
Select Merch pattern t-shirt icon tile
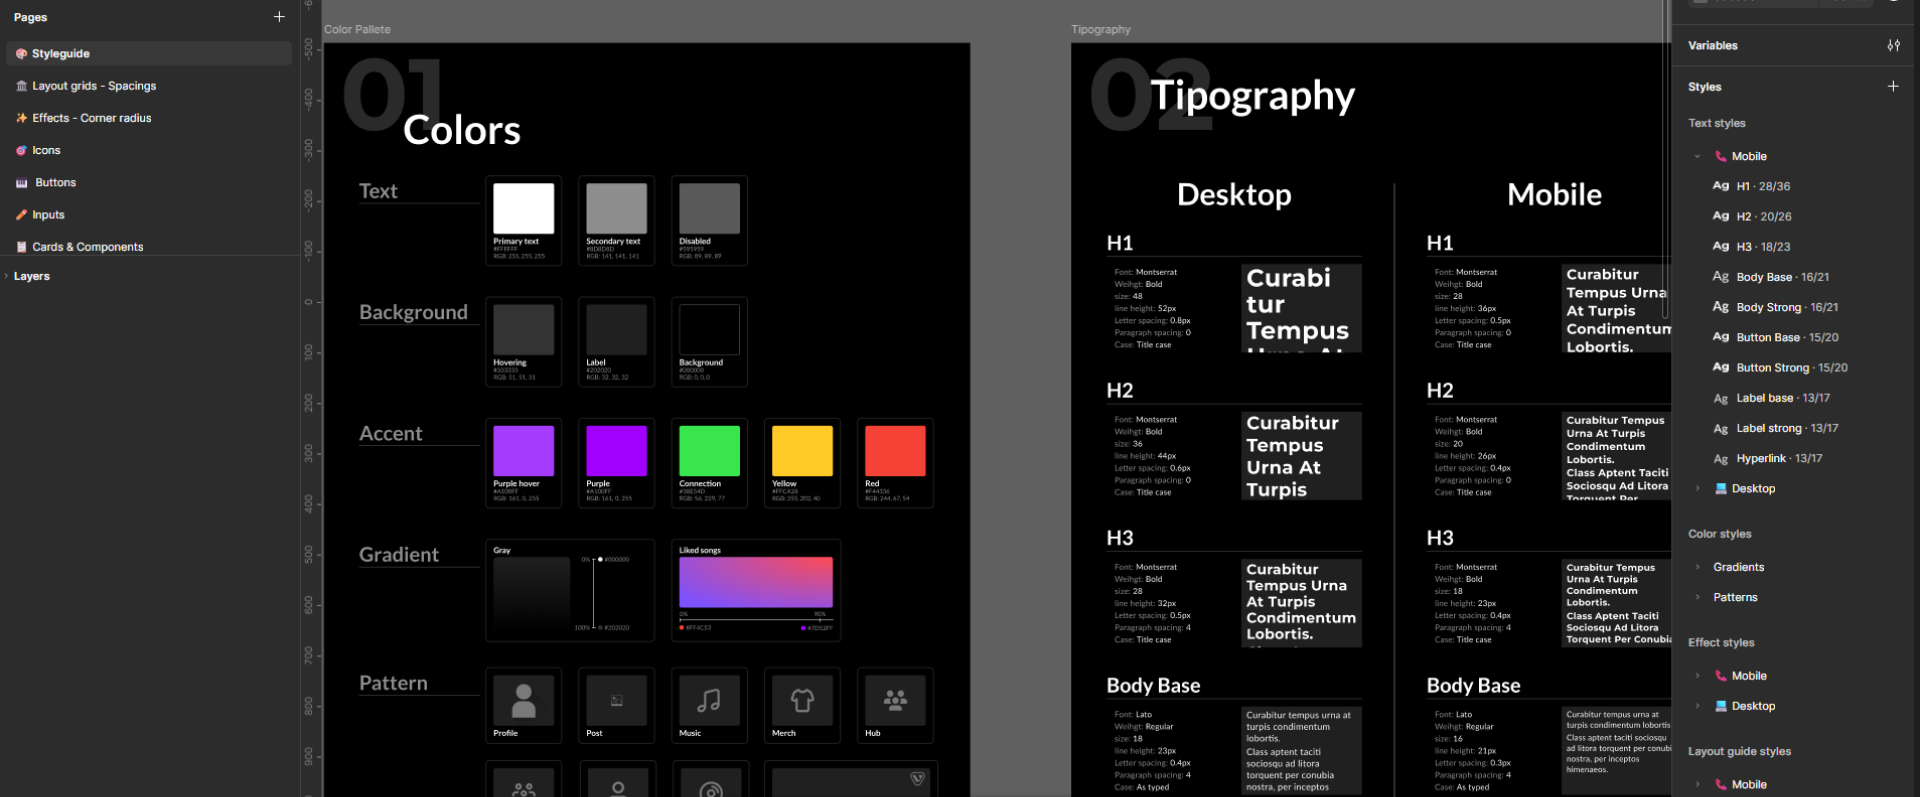802,700
